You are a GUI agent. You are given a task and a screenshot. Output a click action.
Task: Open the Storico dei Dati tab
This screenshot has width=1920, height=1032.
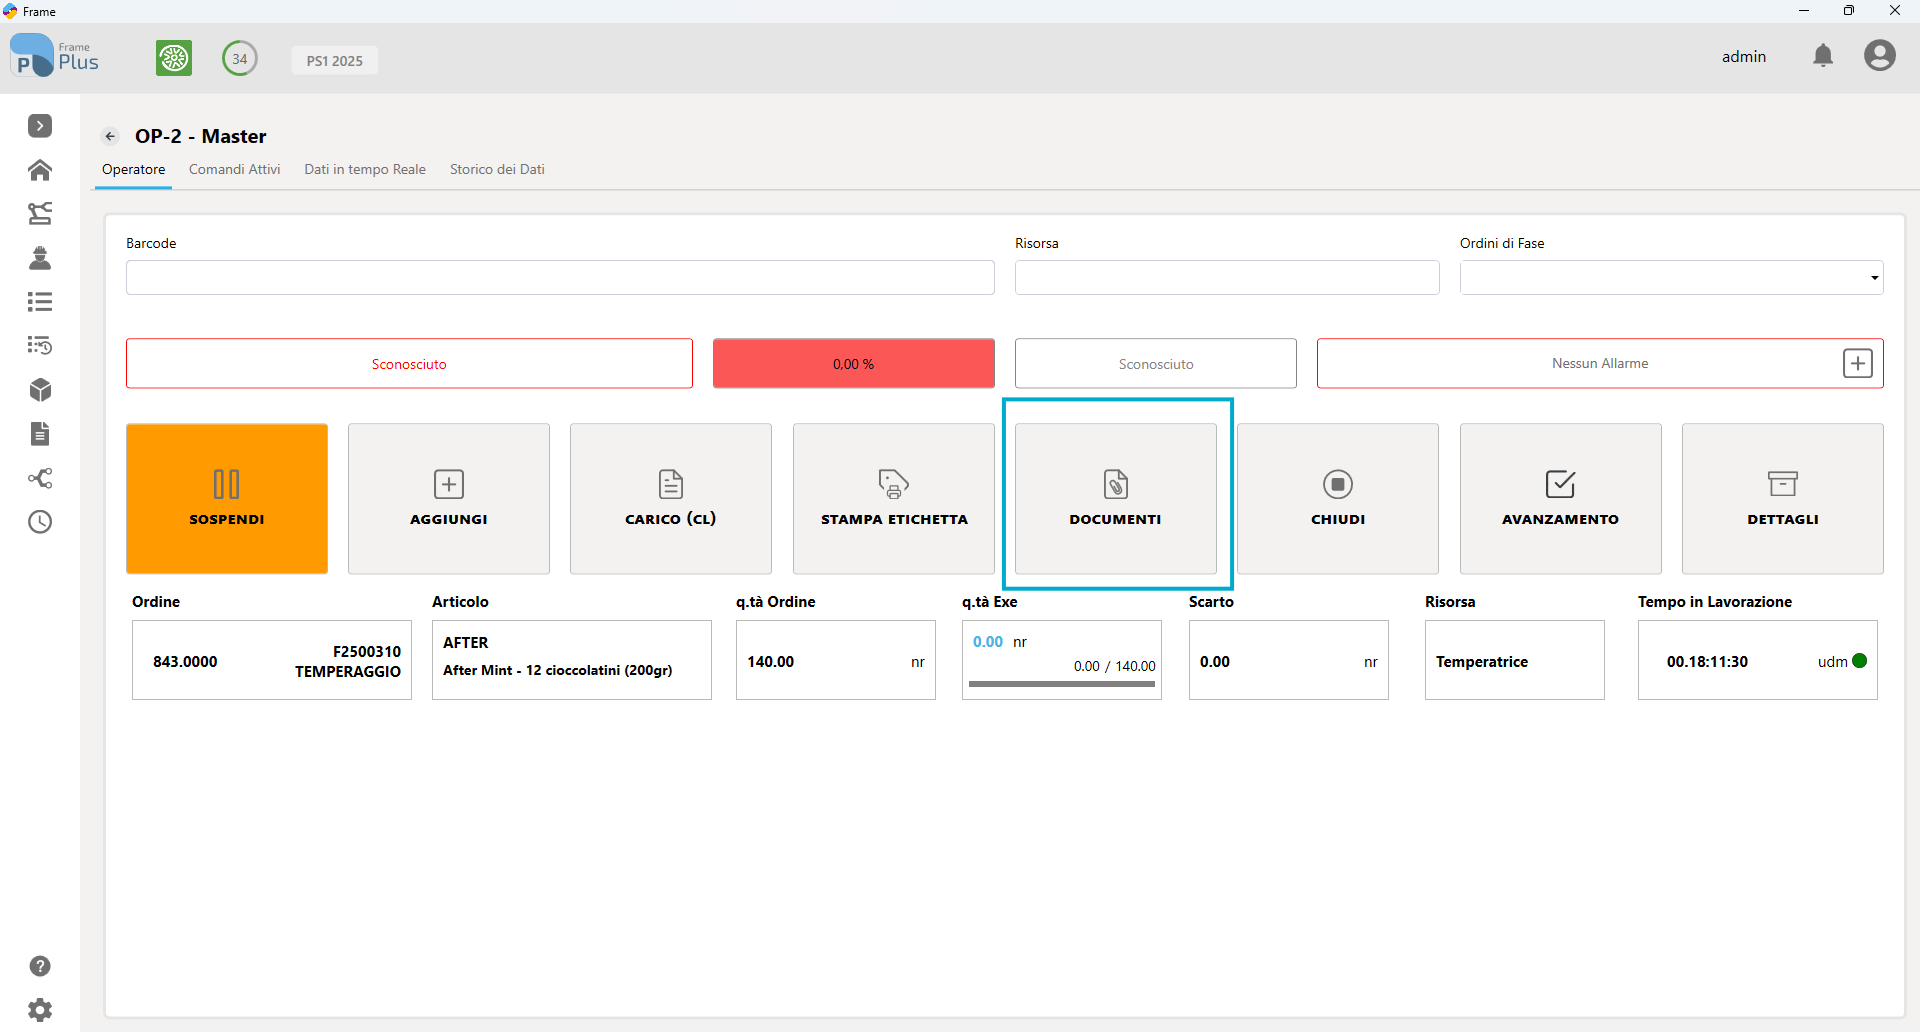pos(497,169)
